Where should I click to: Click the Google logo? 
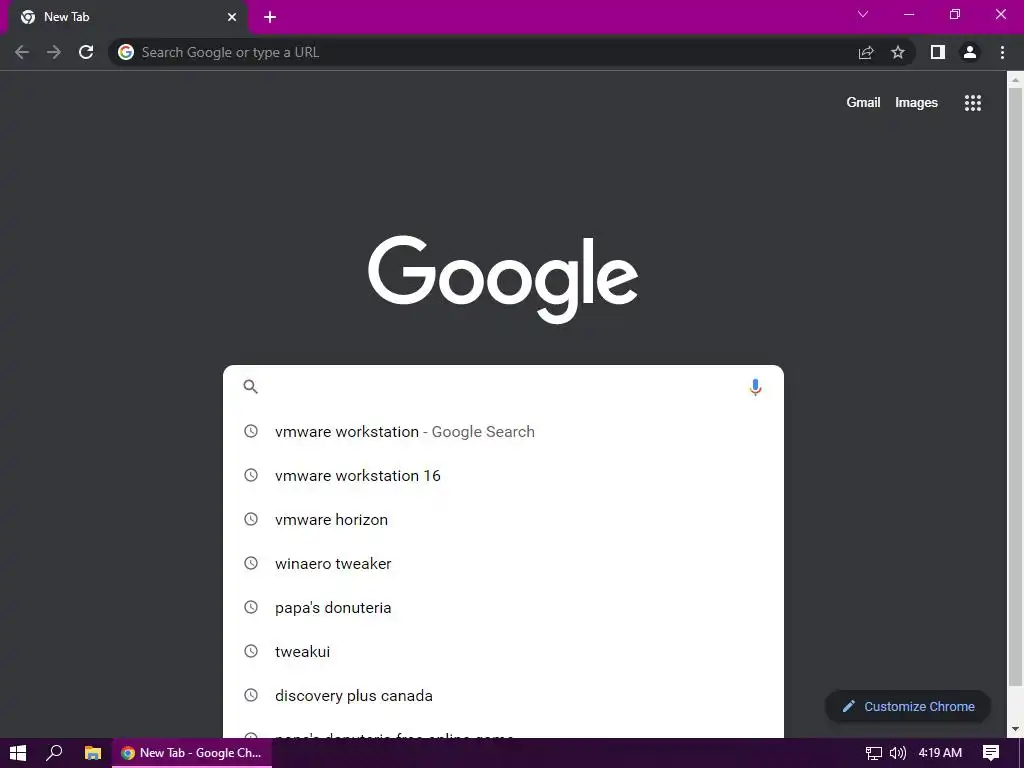[503, 279]
